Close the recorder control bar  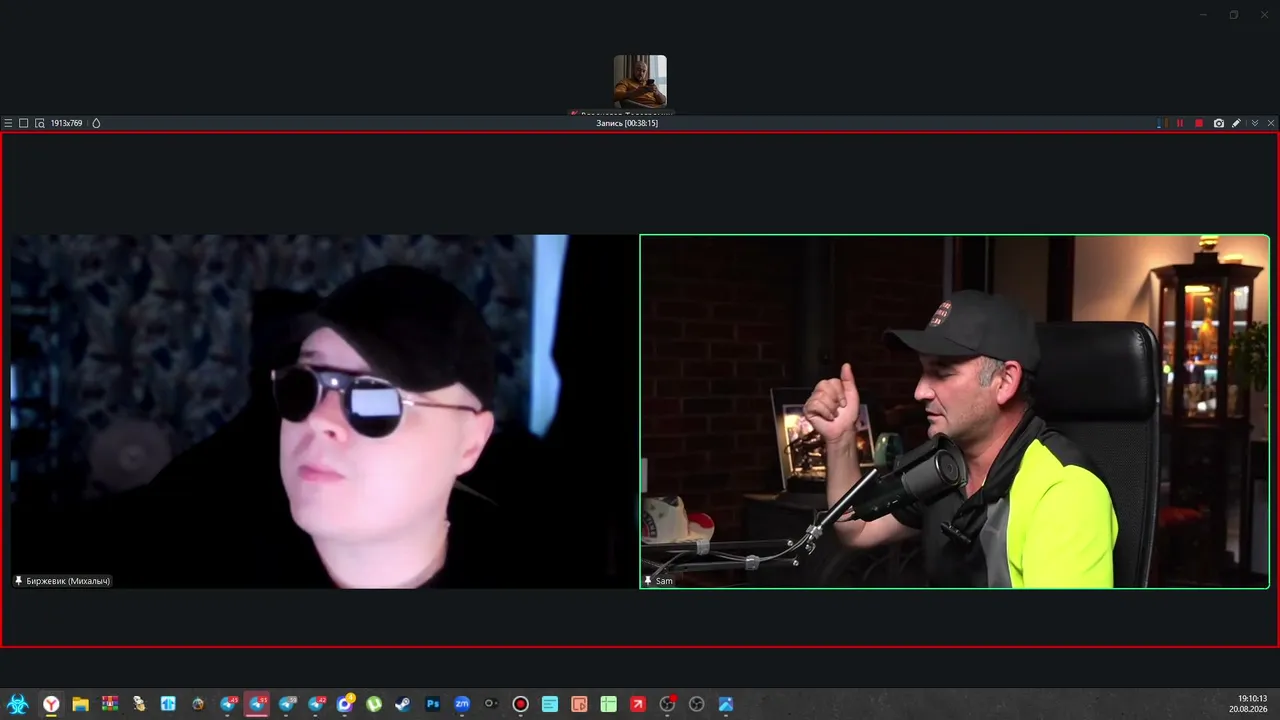[x=1271, y=123]
